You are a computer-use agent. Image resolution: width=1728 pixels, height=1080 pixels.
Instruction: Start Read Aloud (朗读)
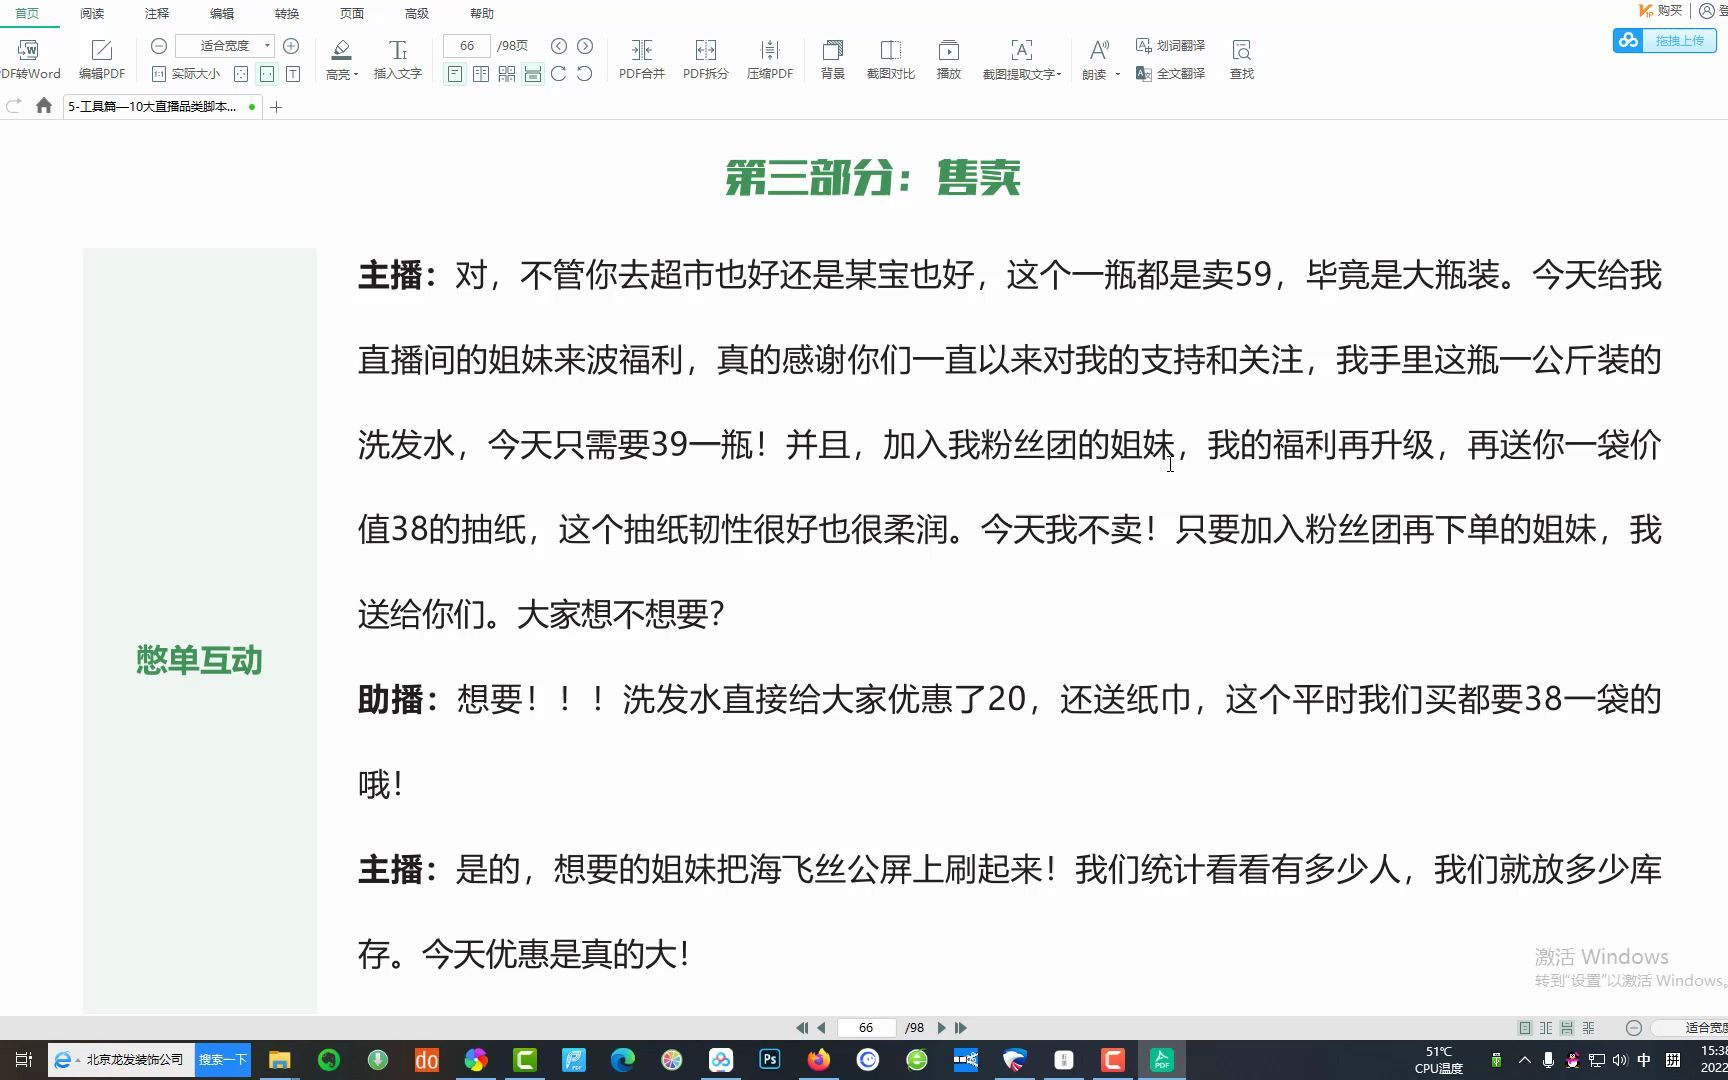point(1097,59)
